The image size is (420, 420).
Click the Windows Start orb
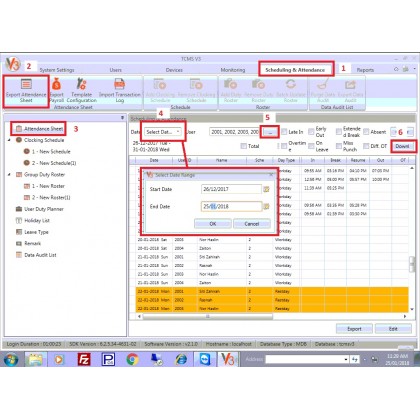(x=11, y=359)
